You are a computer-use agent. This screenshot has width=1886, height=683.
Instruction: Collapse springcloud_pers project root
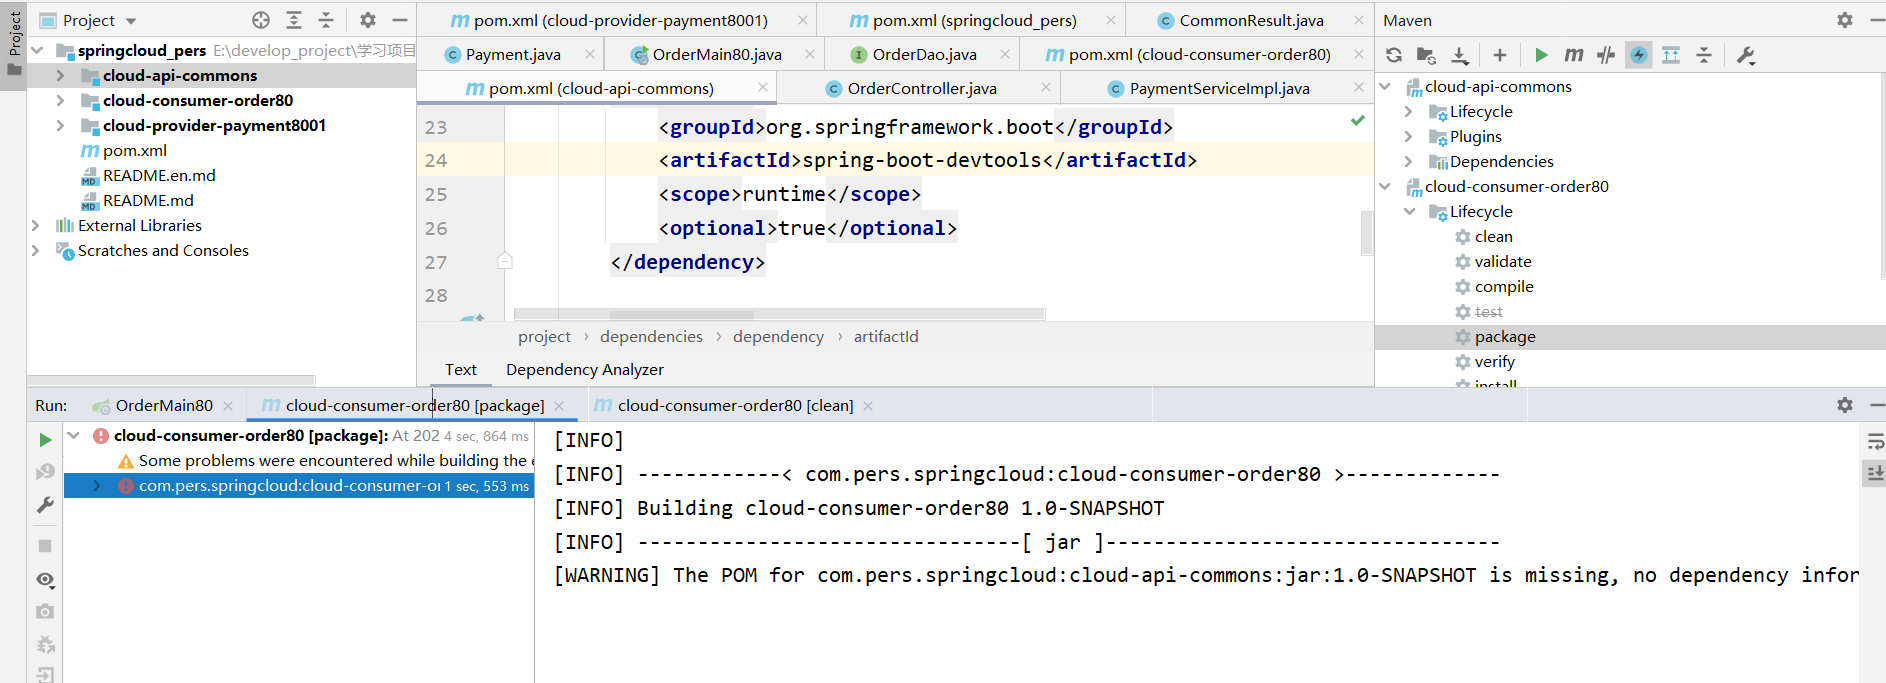(37, 50)
